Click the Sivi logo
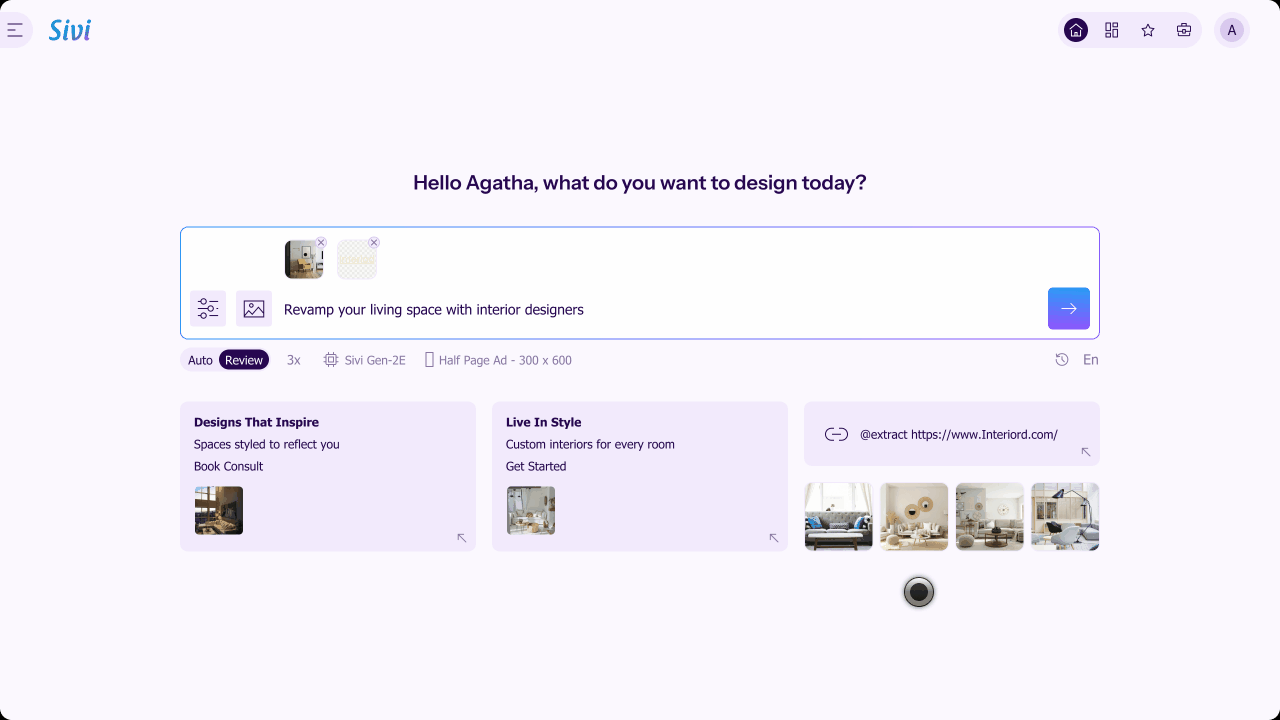The width and height of the screenshot is (1280, 720). 70,30
